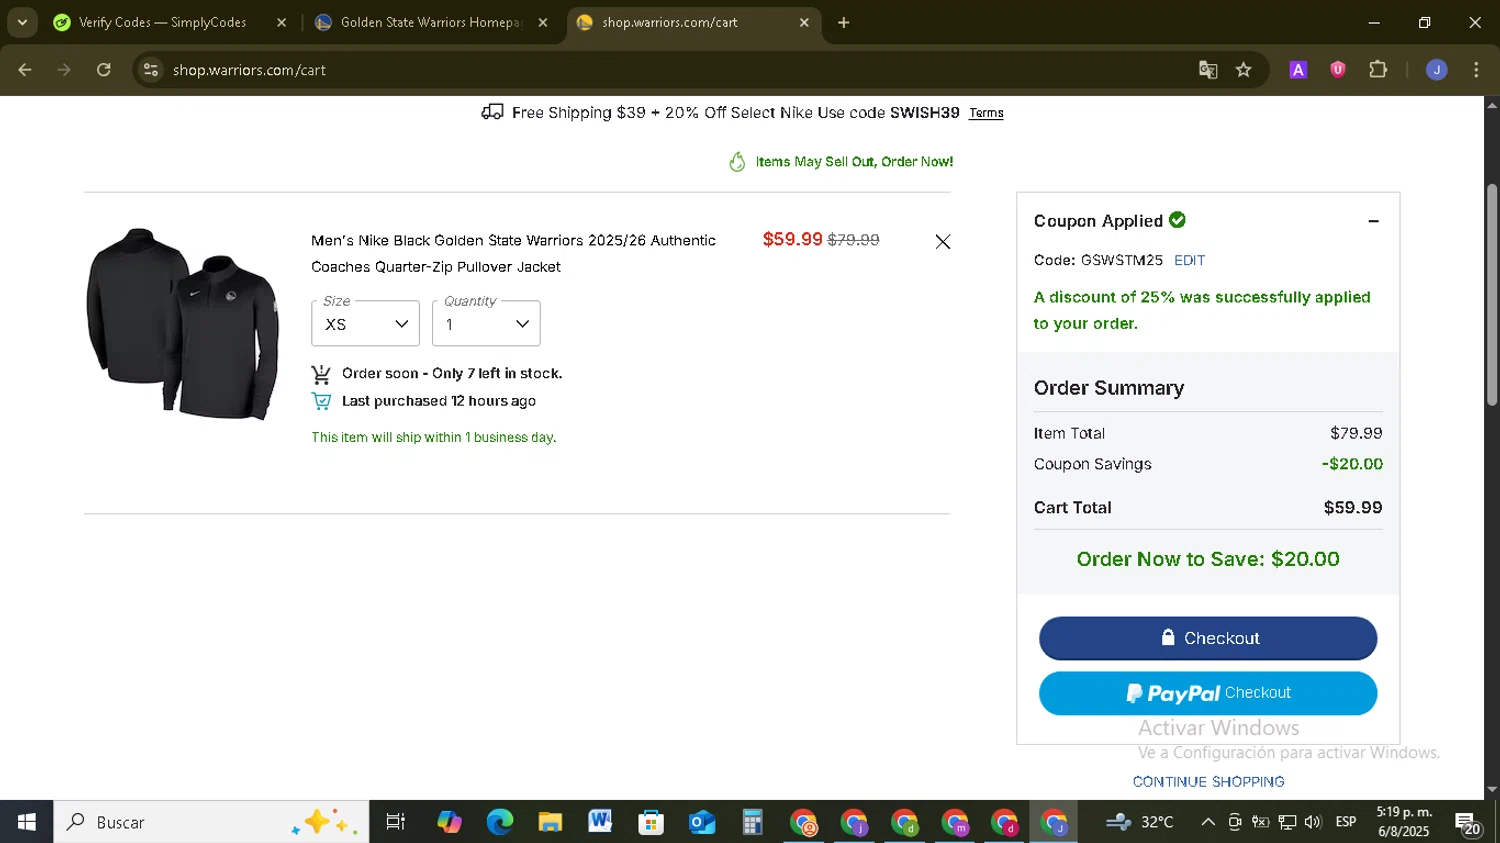Viewport: 1500px width, 843px height.
Task: Click the blue Checkout button
Action: point(1208,638)
